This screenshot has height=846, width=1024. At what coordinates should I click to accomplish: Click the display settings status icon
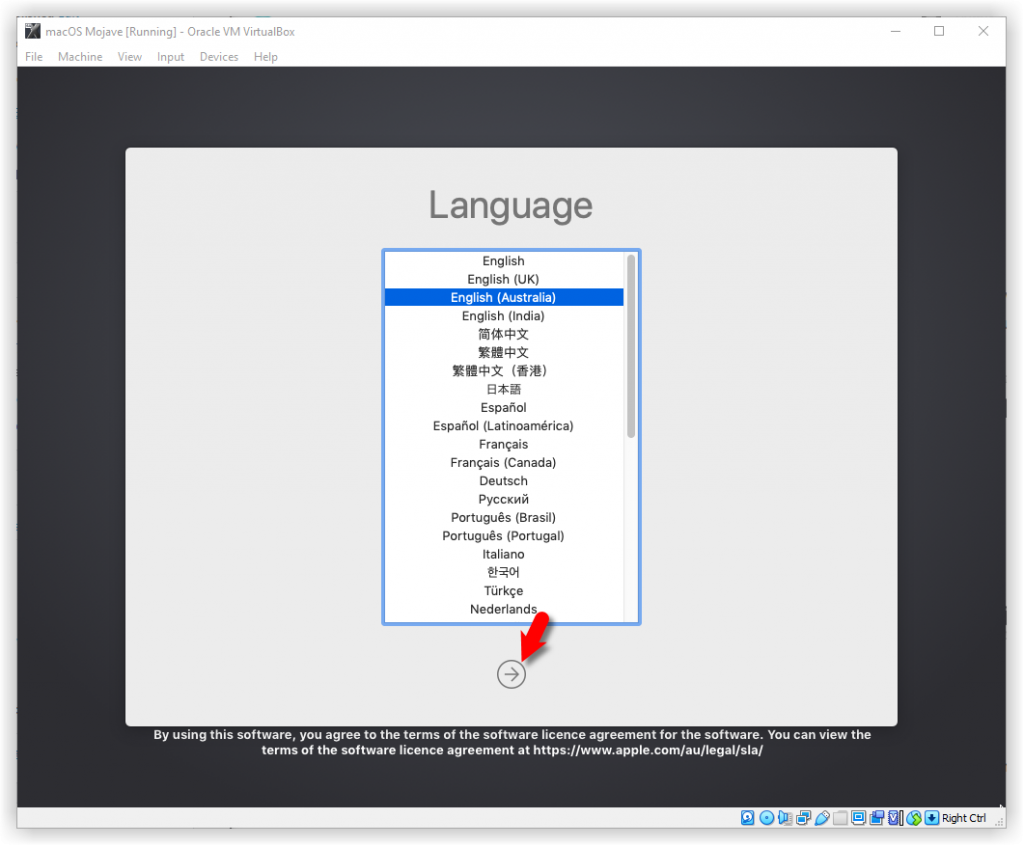click(858, 818)
